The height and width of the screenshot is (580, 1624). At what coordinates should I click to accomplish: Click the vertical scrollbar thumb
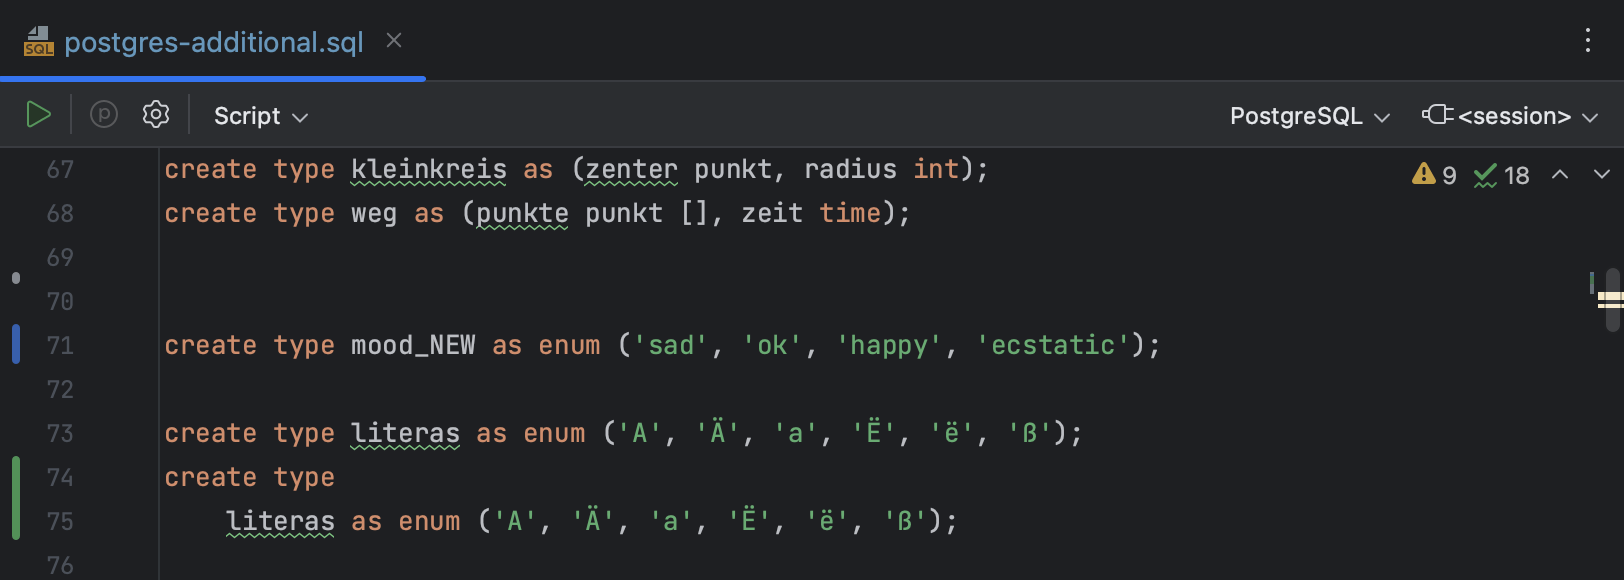[1611, 299]
